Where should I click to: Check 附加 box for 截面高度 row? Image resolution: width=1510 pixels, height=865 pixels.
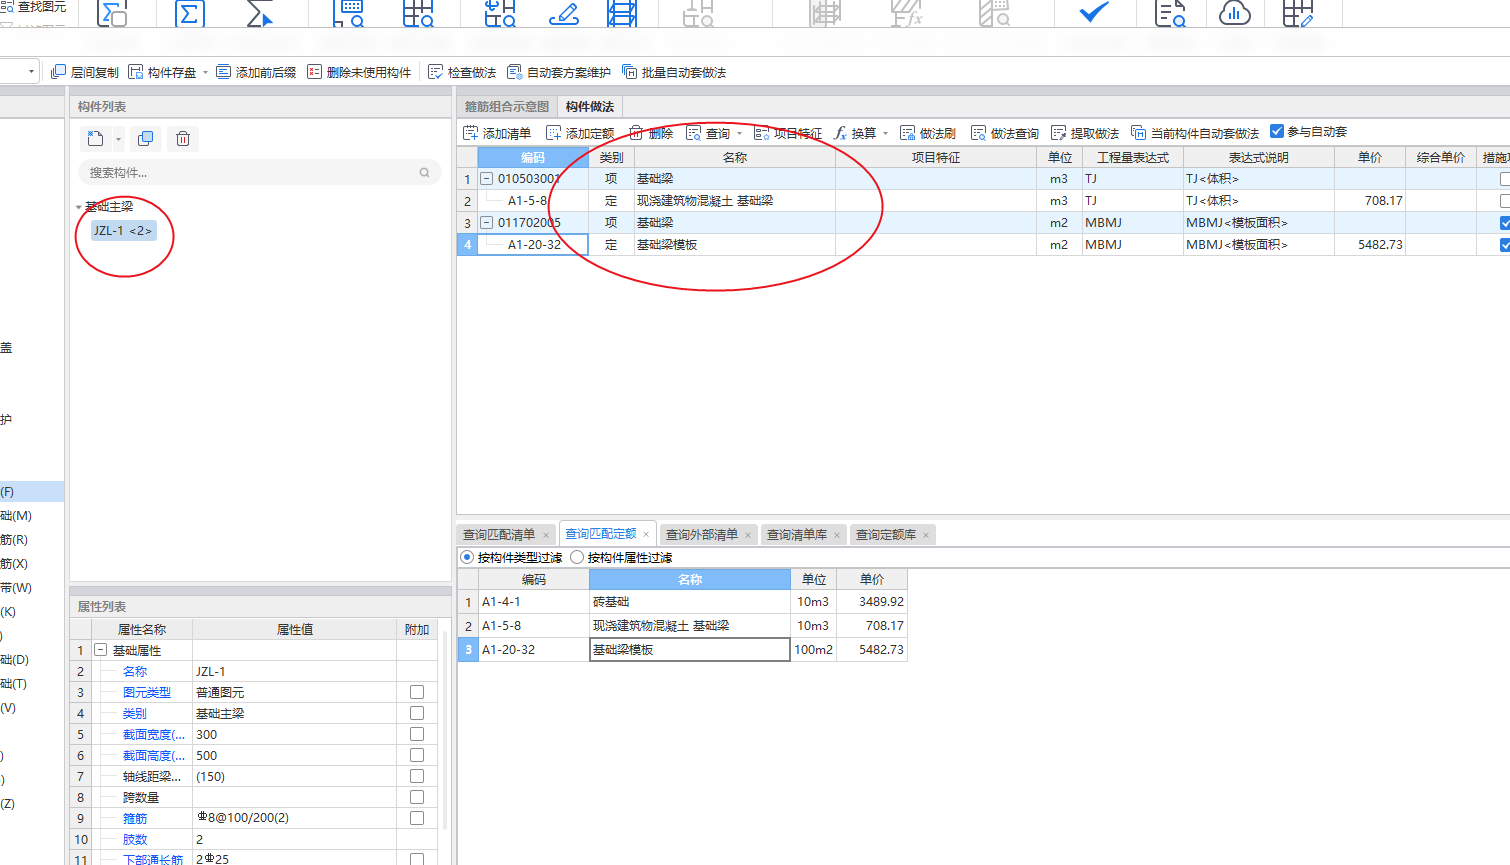coord(417,755)
